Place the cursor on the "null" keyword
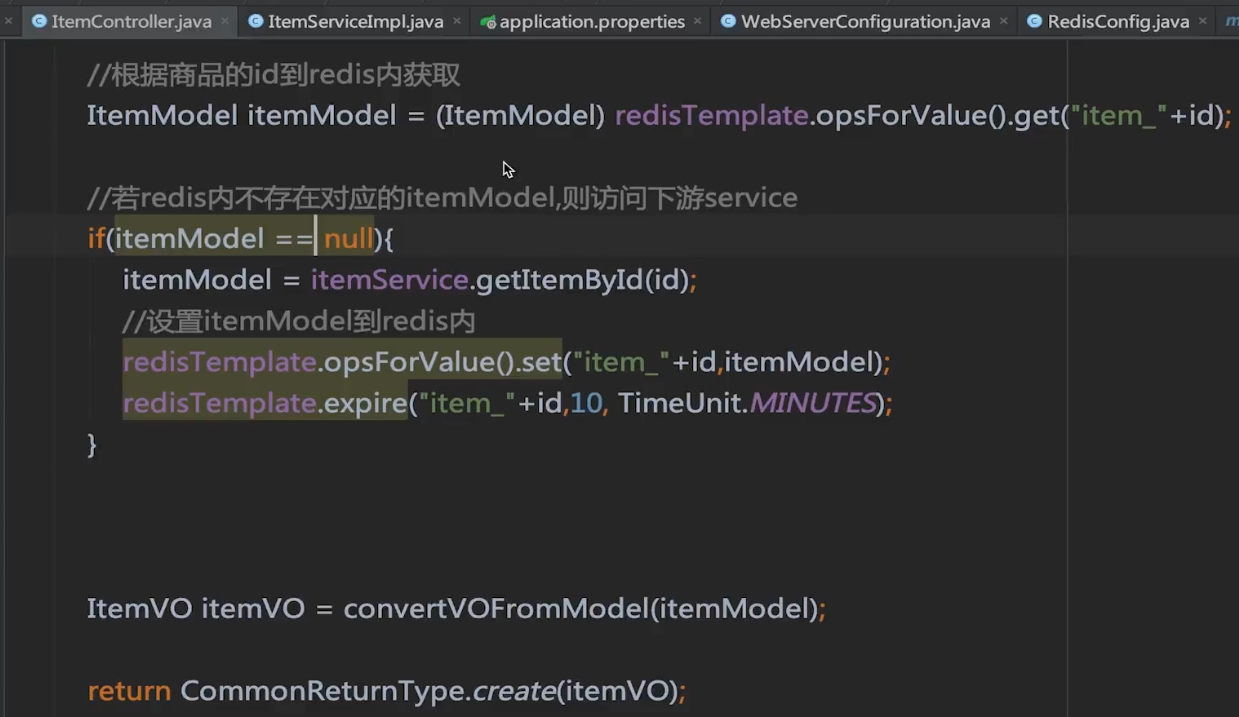Screen dimensions: 1239x717 (x=348, y=239)
